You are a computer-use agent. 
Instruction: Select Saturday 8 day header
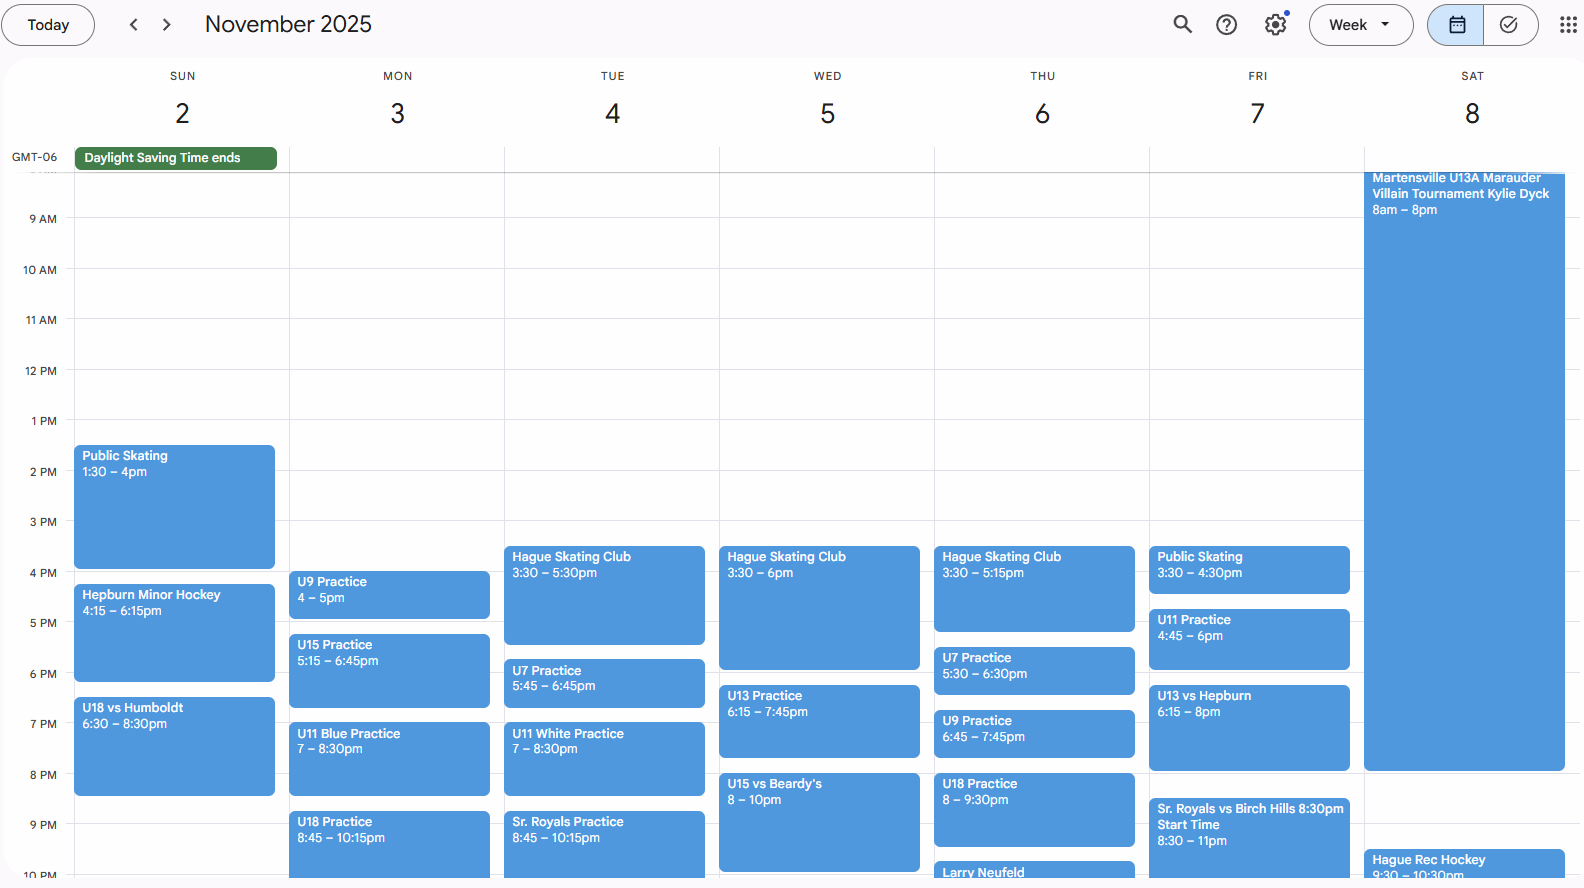1472,113
